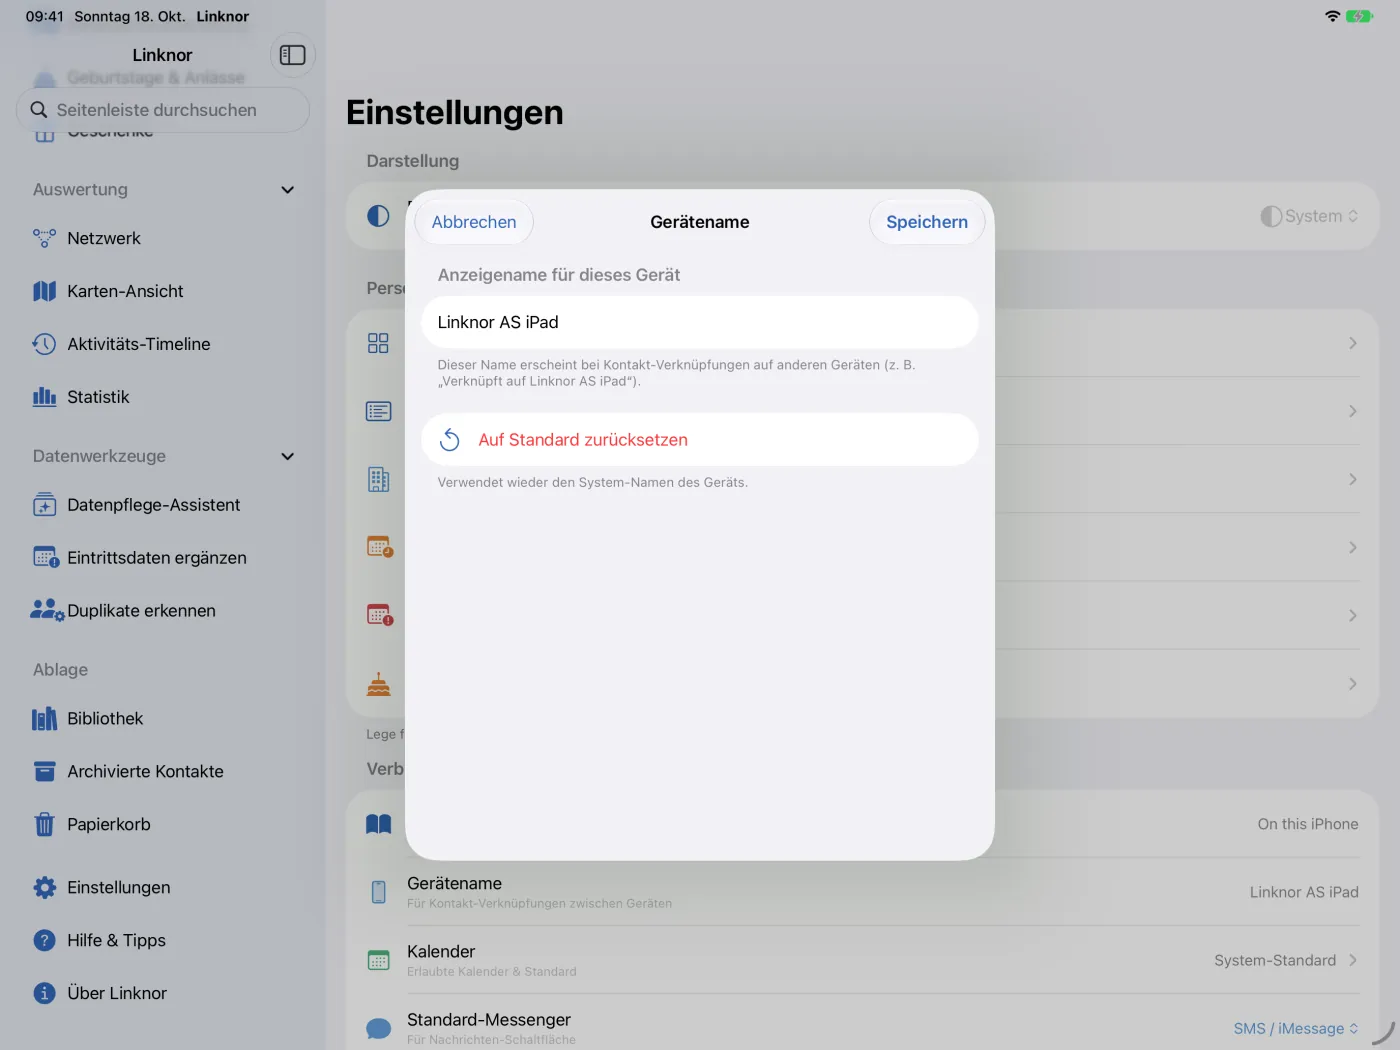Open the Über Linknor info icon

pyautogui.click(x=44, y=994)
